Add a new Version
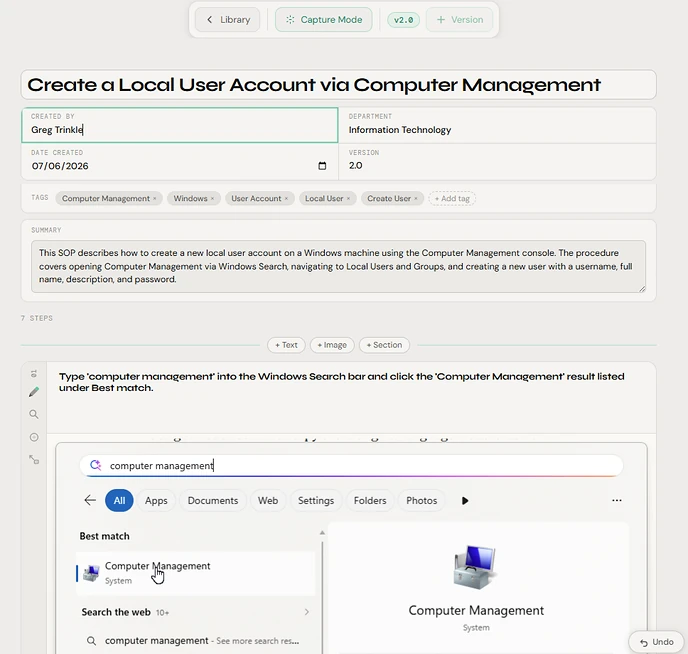 click(459, 20)
